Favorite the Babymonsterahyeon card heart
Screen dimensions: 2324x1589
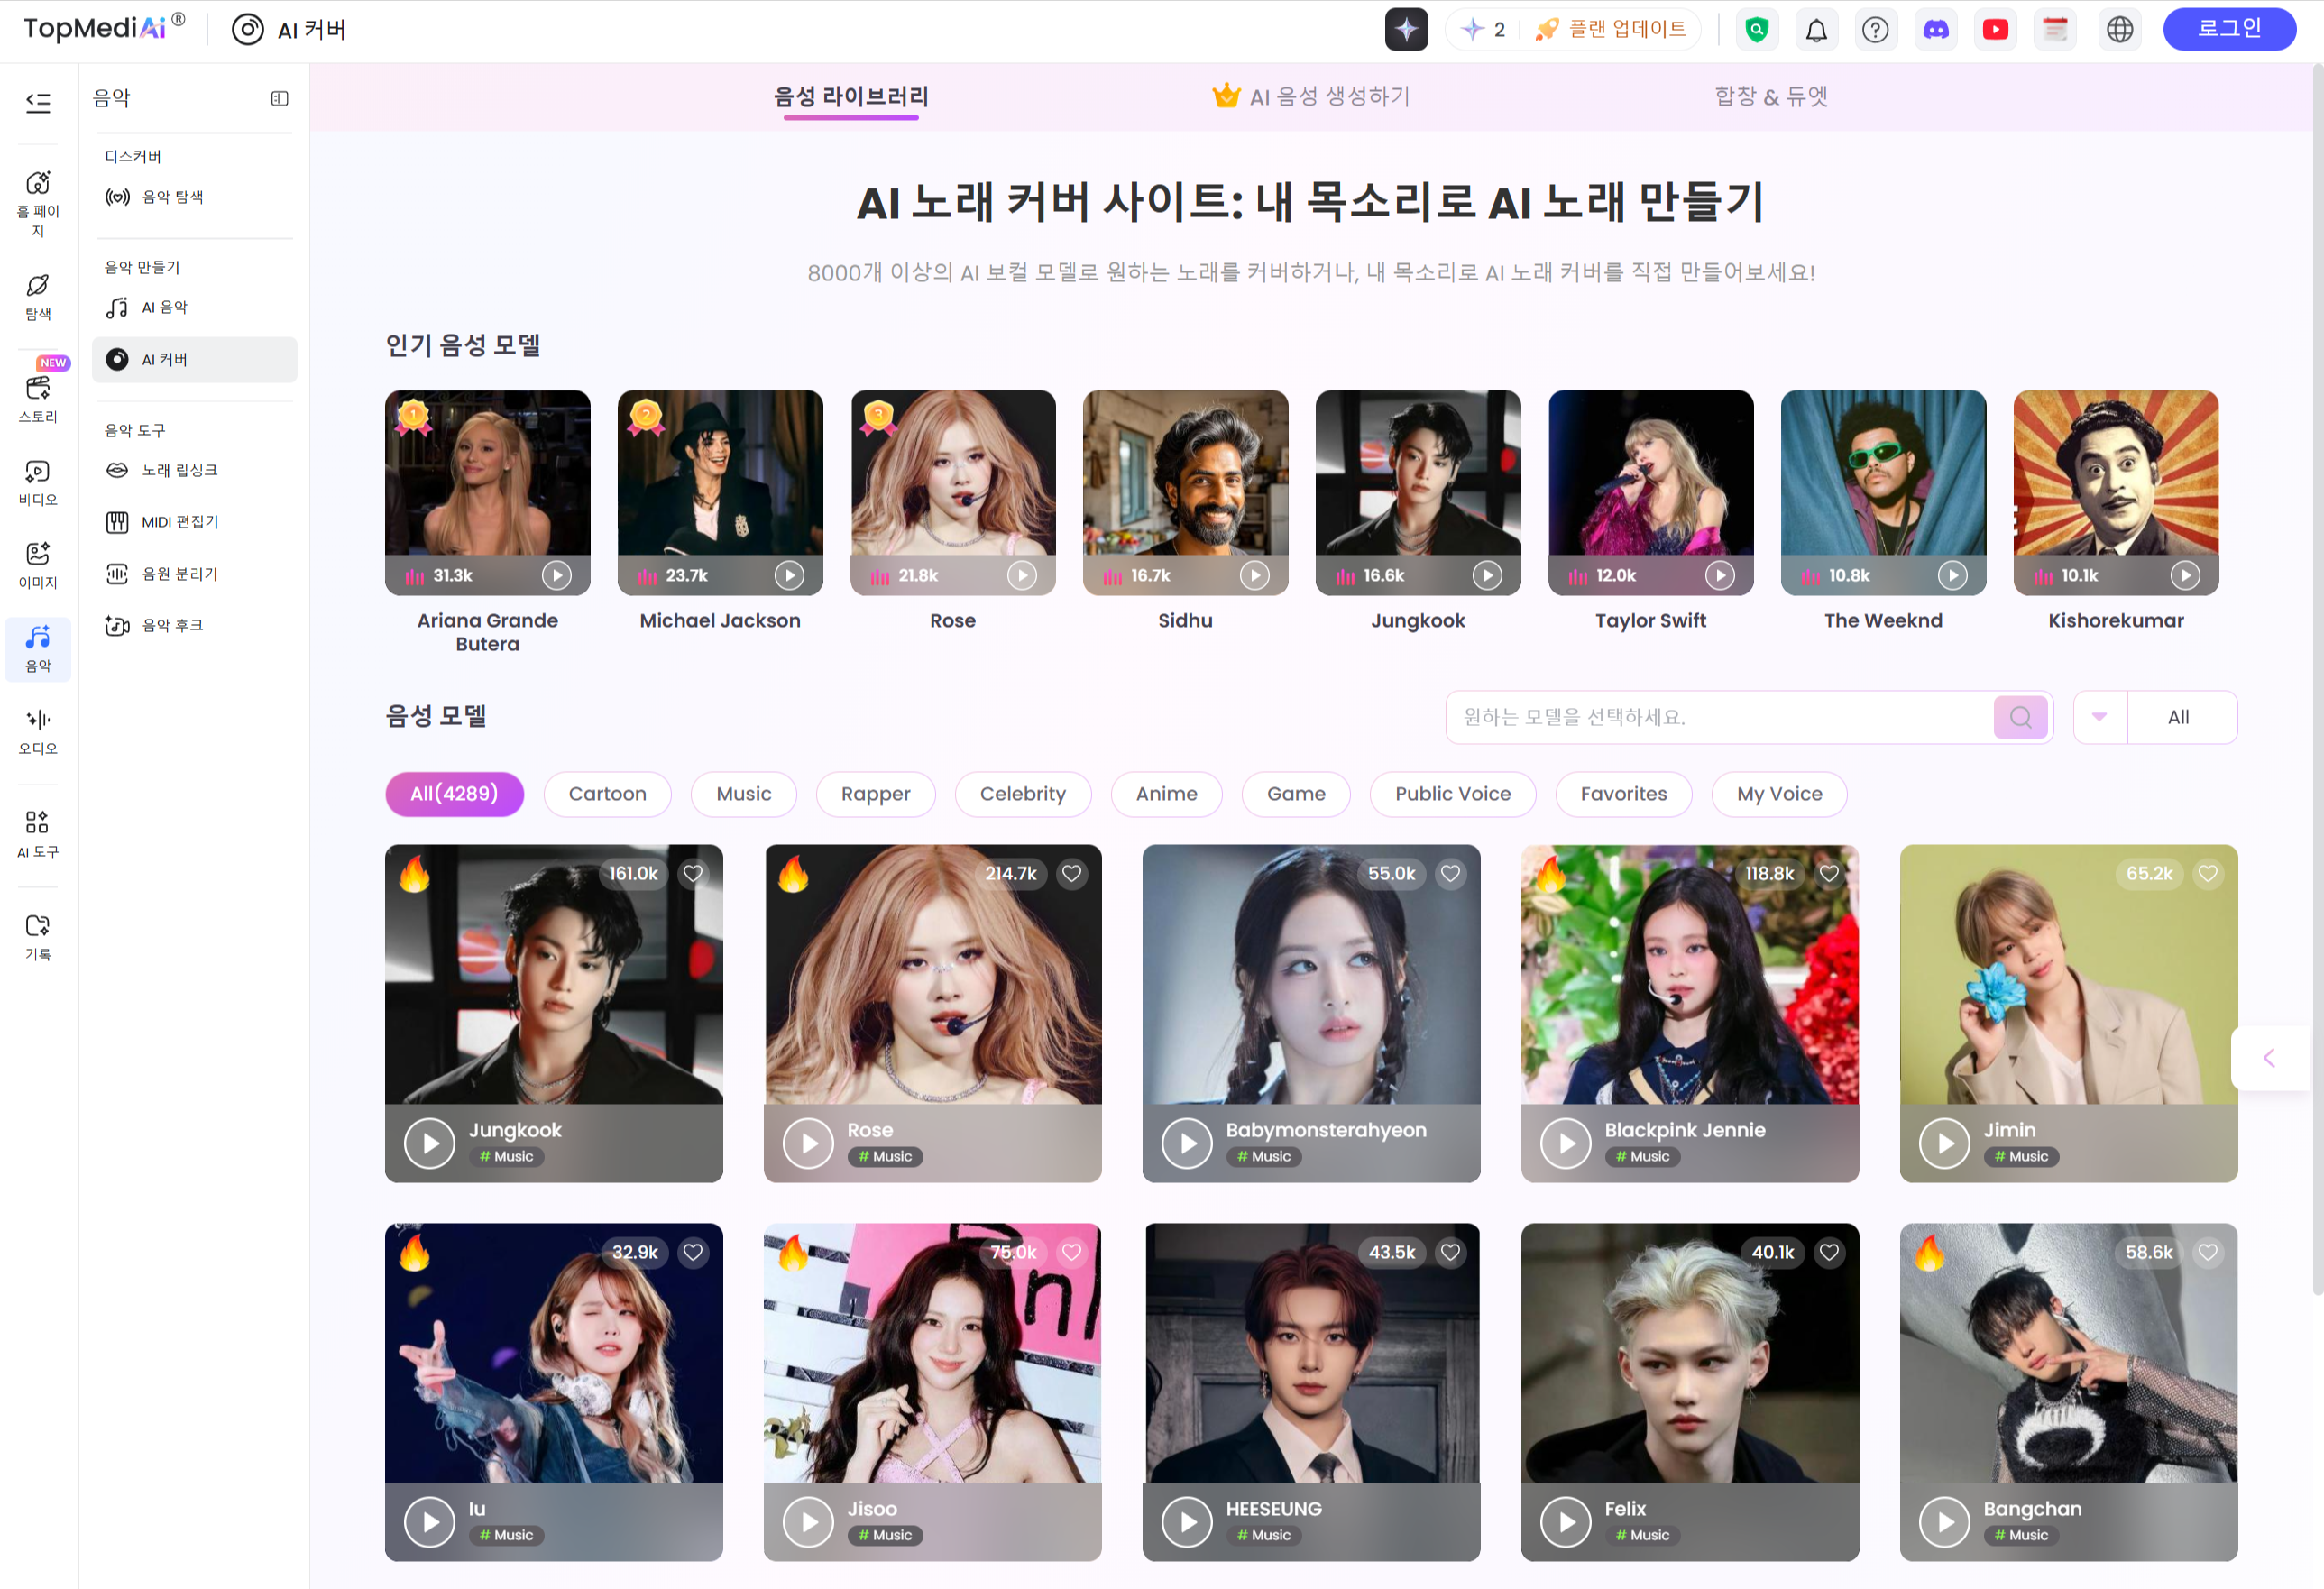point(1450,874)
